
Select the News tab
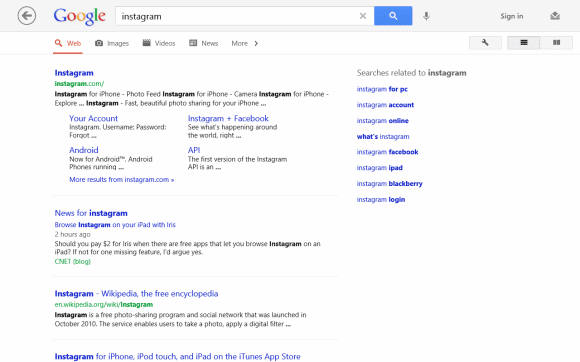click(203, 44)
